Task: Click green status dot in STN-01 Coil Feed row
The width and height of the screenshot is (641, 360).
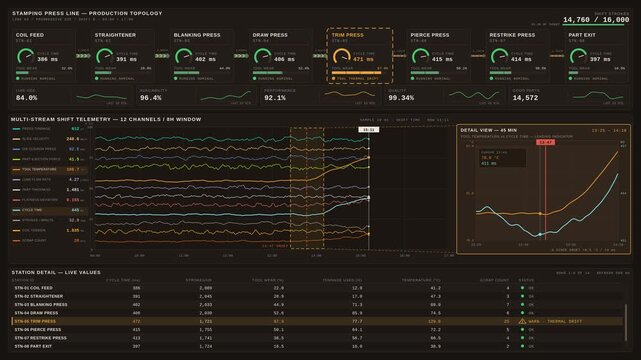Action: 522,288
